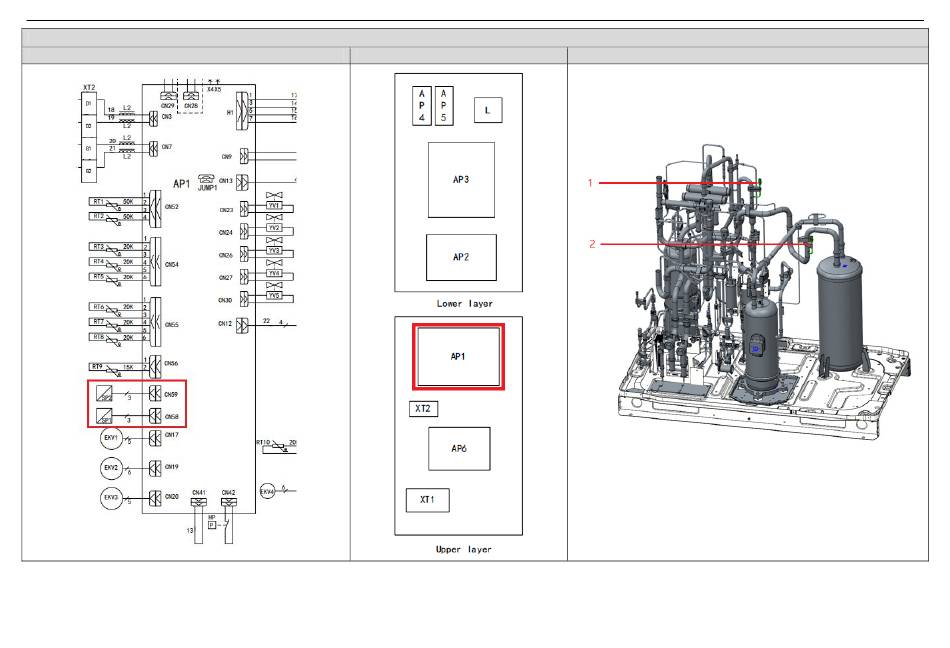950x648 pixels.
Task: Click the XT1 terminal block in Upper layer
Action: coord(427,500)
